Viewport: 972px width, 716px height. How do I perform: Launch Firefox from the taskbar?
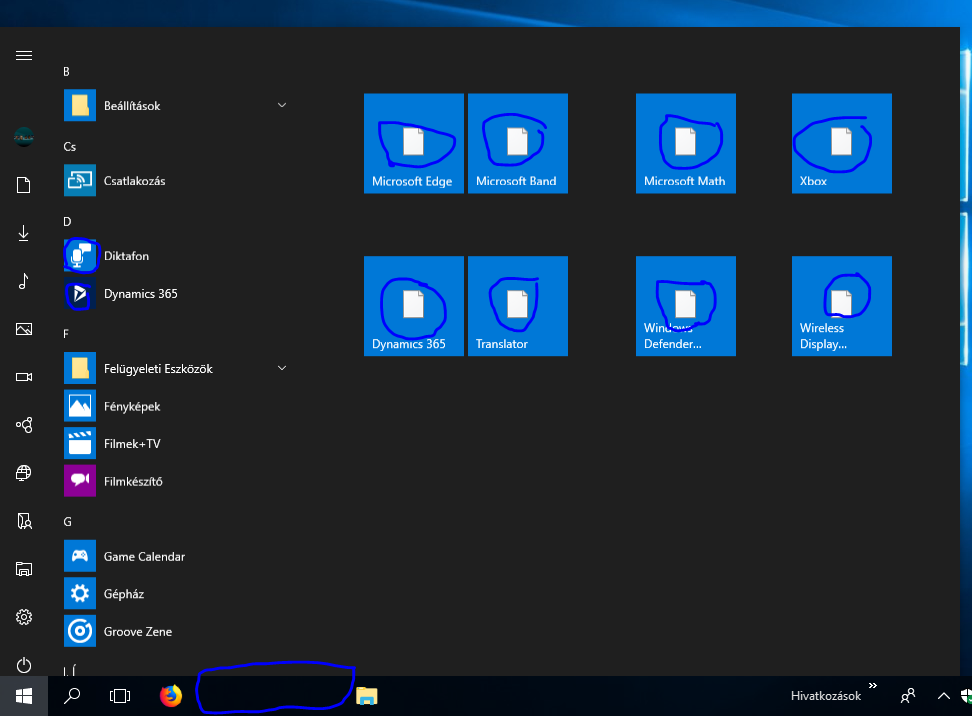point(170,696)
